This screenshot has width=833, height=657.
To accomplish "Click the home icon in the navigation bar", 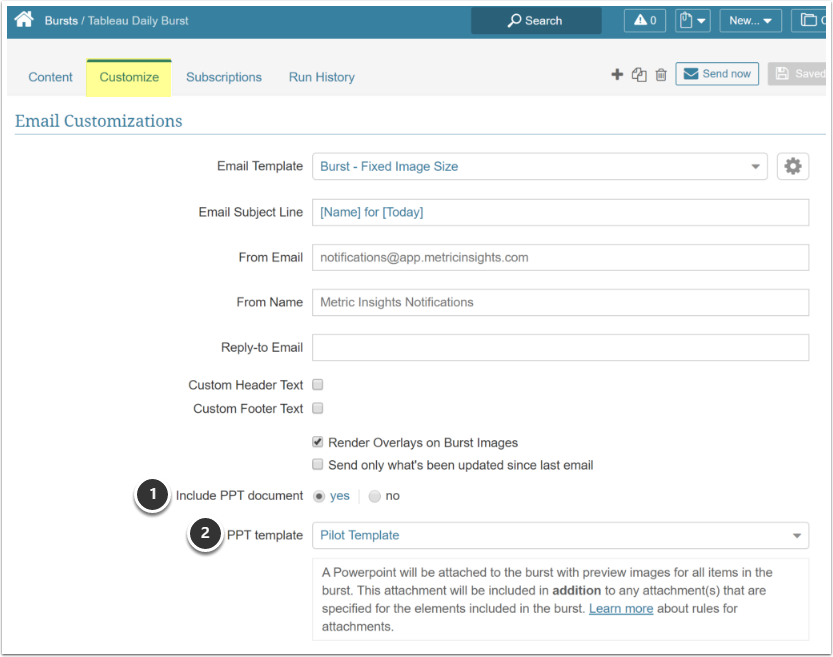I will point(23,19).
